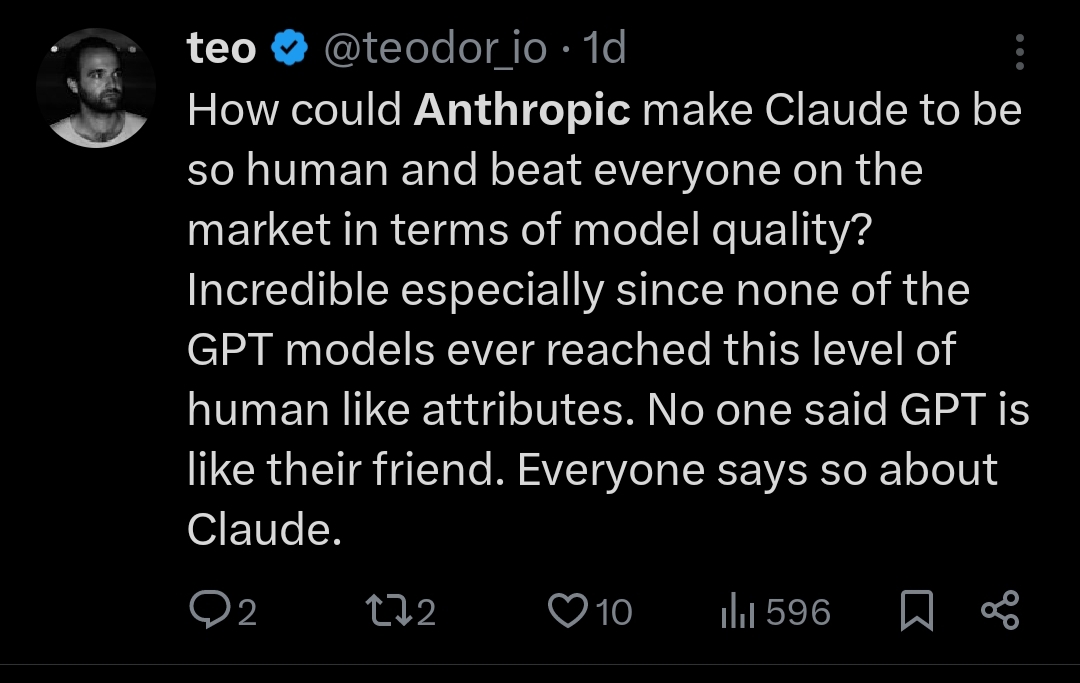Click the "1d" post timestamp

point(604,49)
